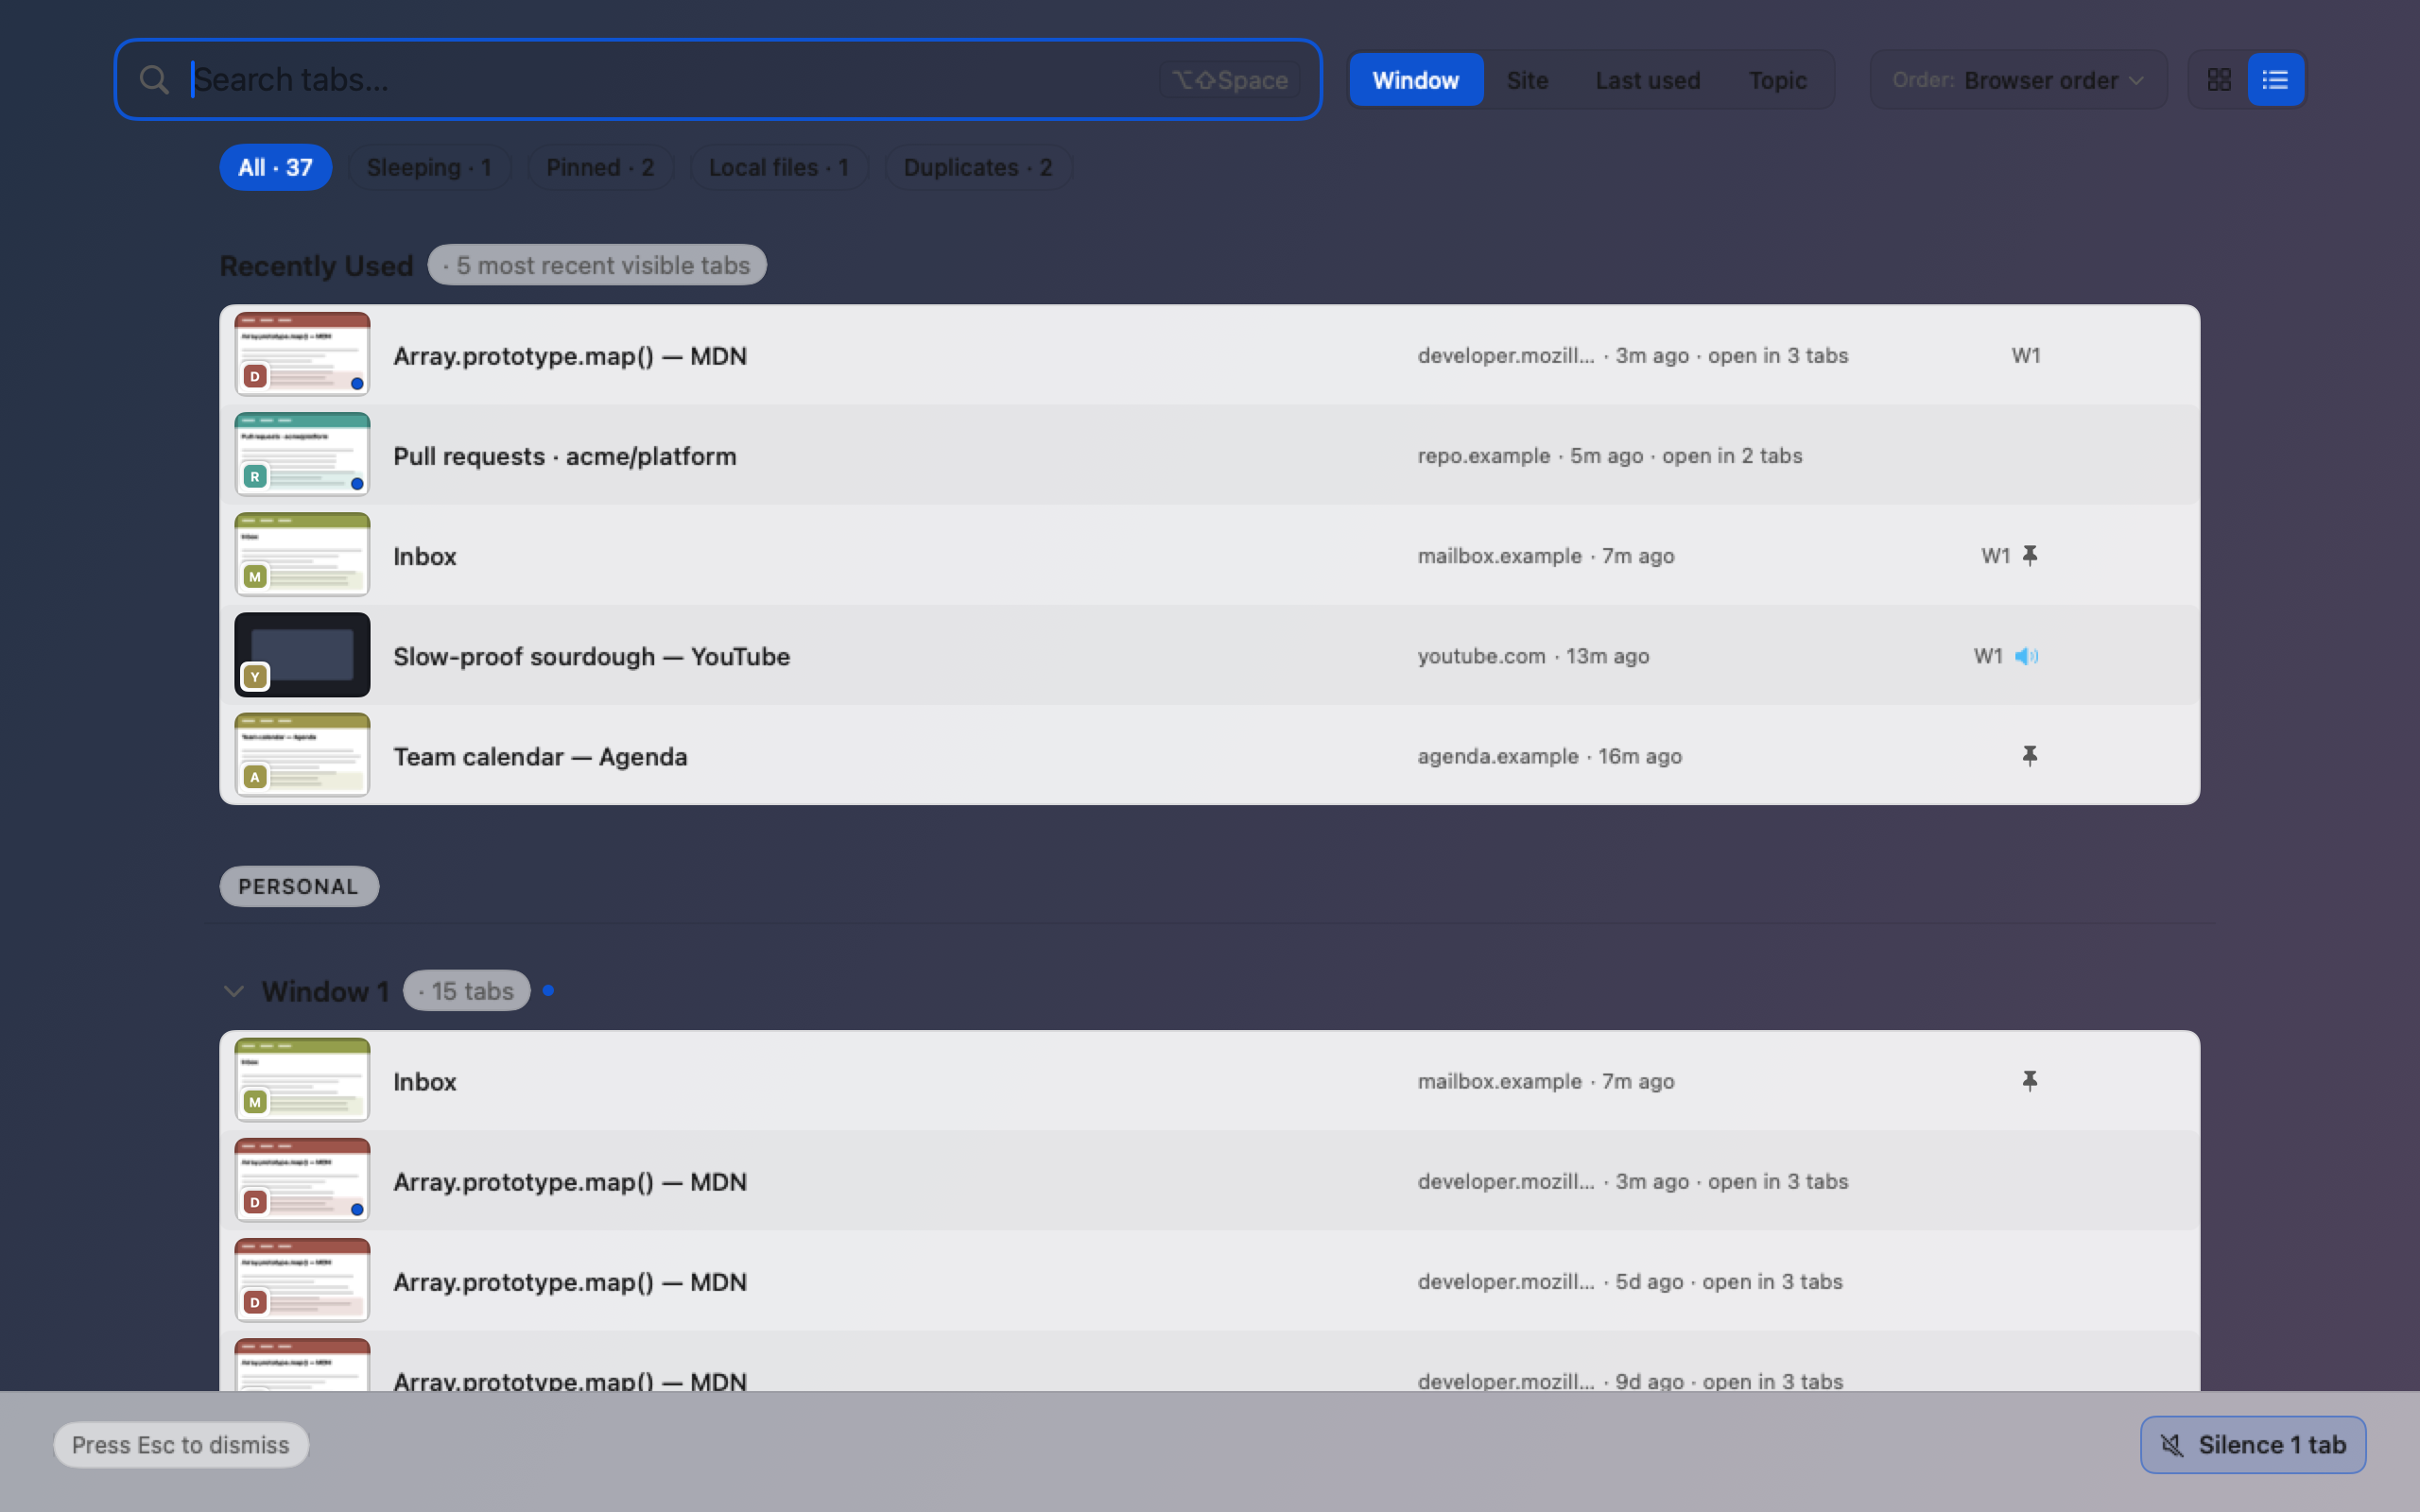Toggle the Pinned filter chip
2420x1512 pixels.
(600, 168)
